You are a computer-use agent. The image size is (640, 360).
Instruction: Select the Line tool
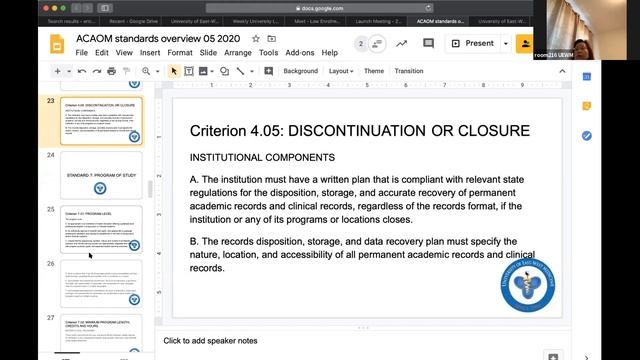coord(240,71)
